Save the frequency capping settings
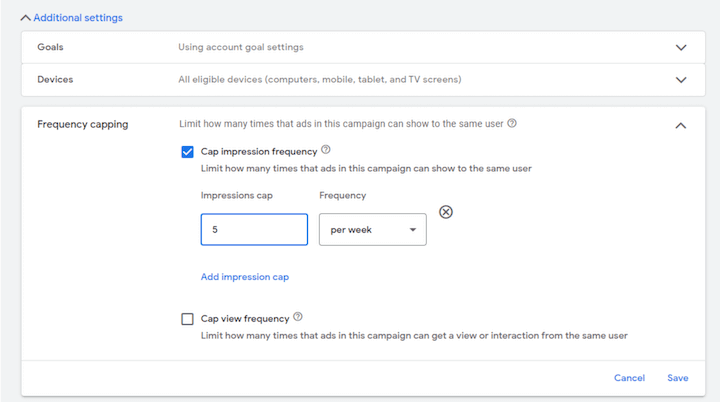The height and width of the screenshot is (402, 720). pos(677,378)
